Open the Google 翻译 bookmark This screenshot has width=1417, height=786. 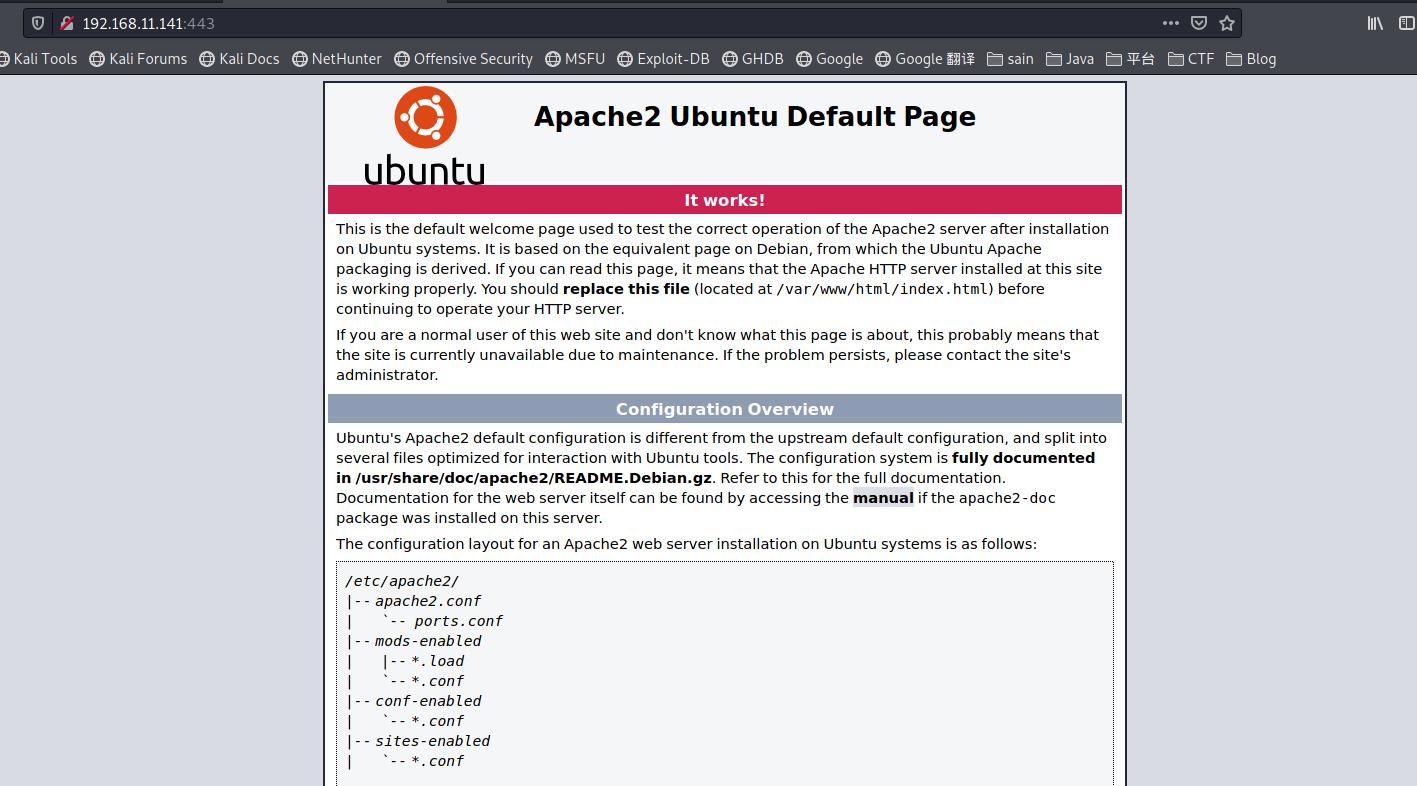pyautogui.click(x=925, y=59)
